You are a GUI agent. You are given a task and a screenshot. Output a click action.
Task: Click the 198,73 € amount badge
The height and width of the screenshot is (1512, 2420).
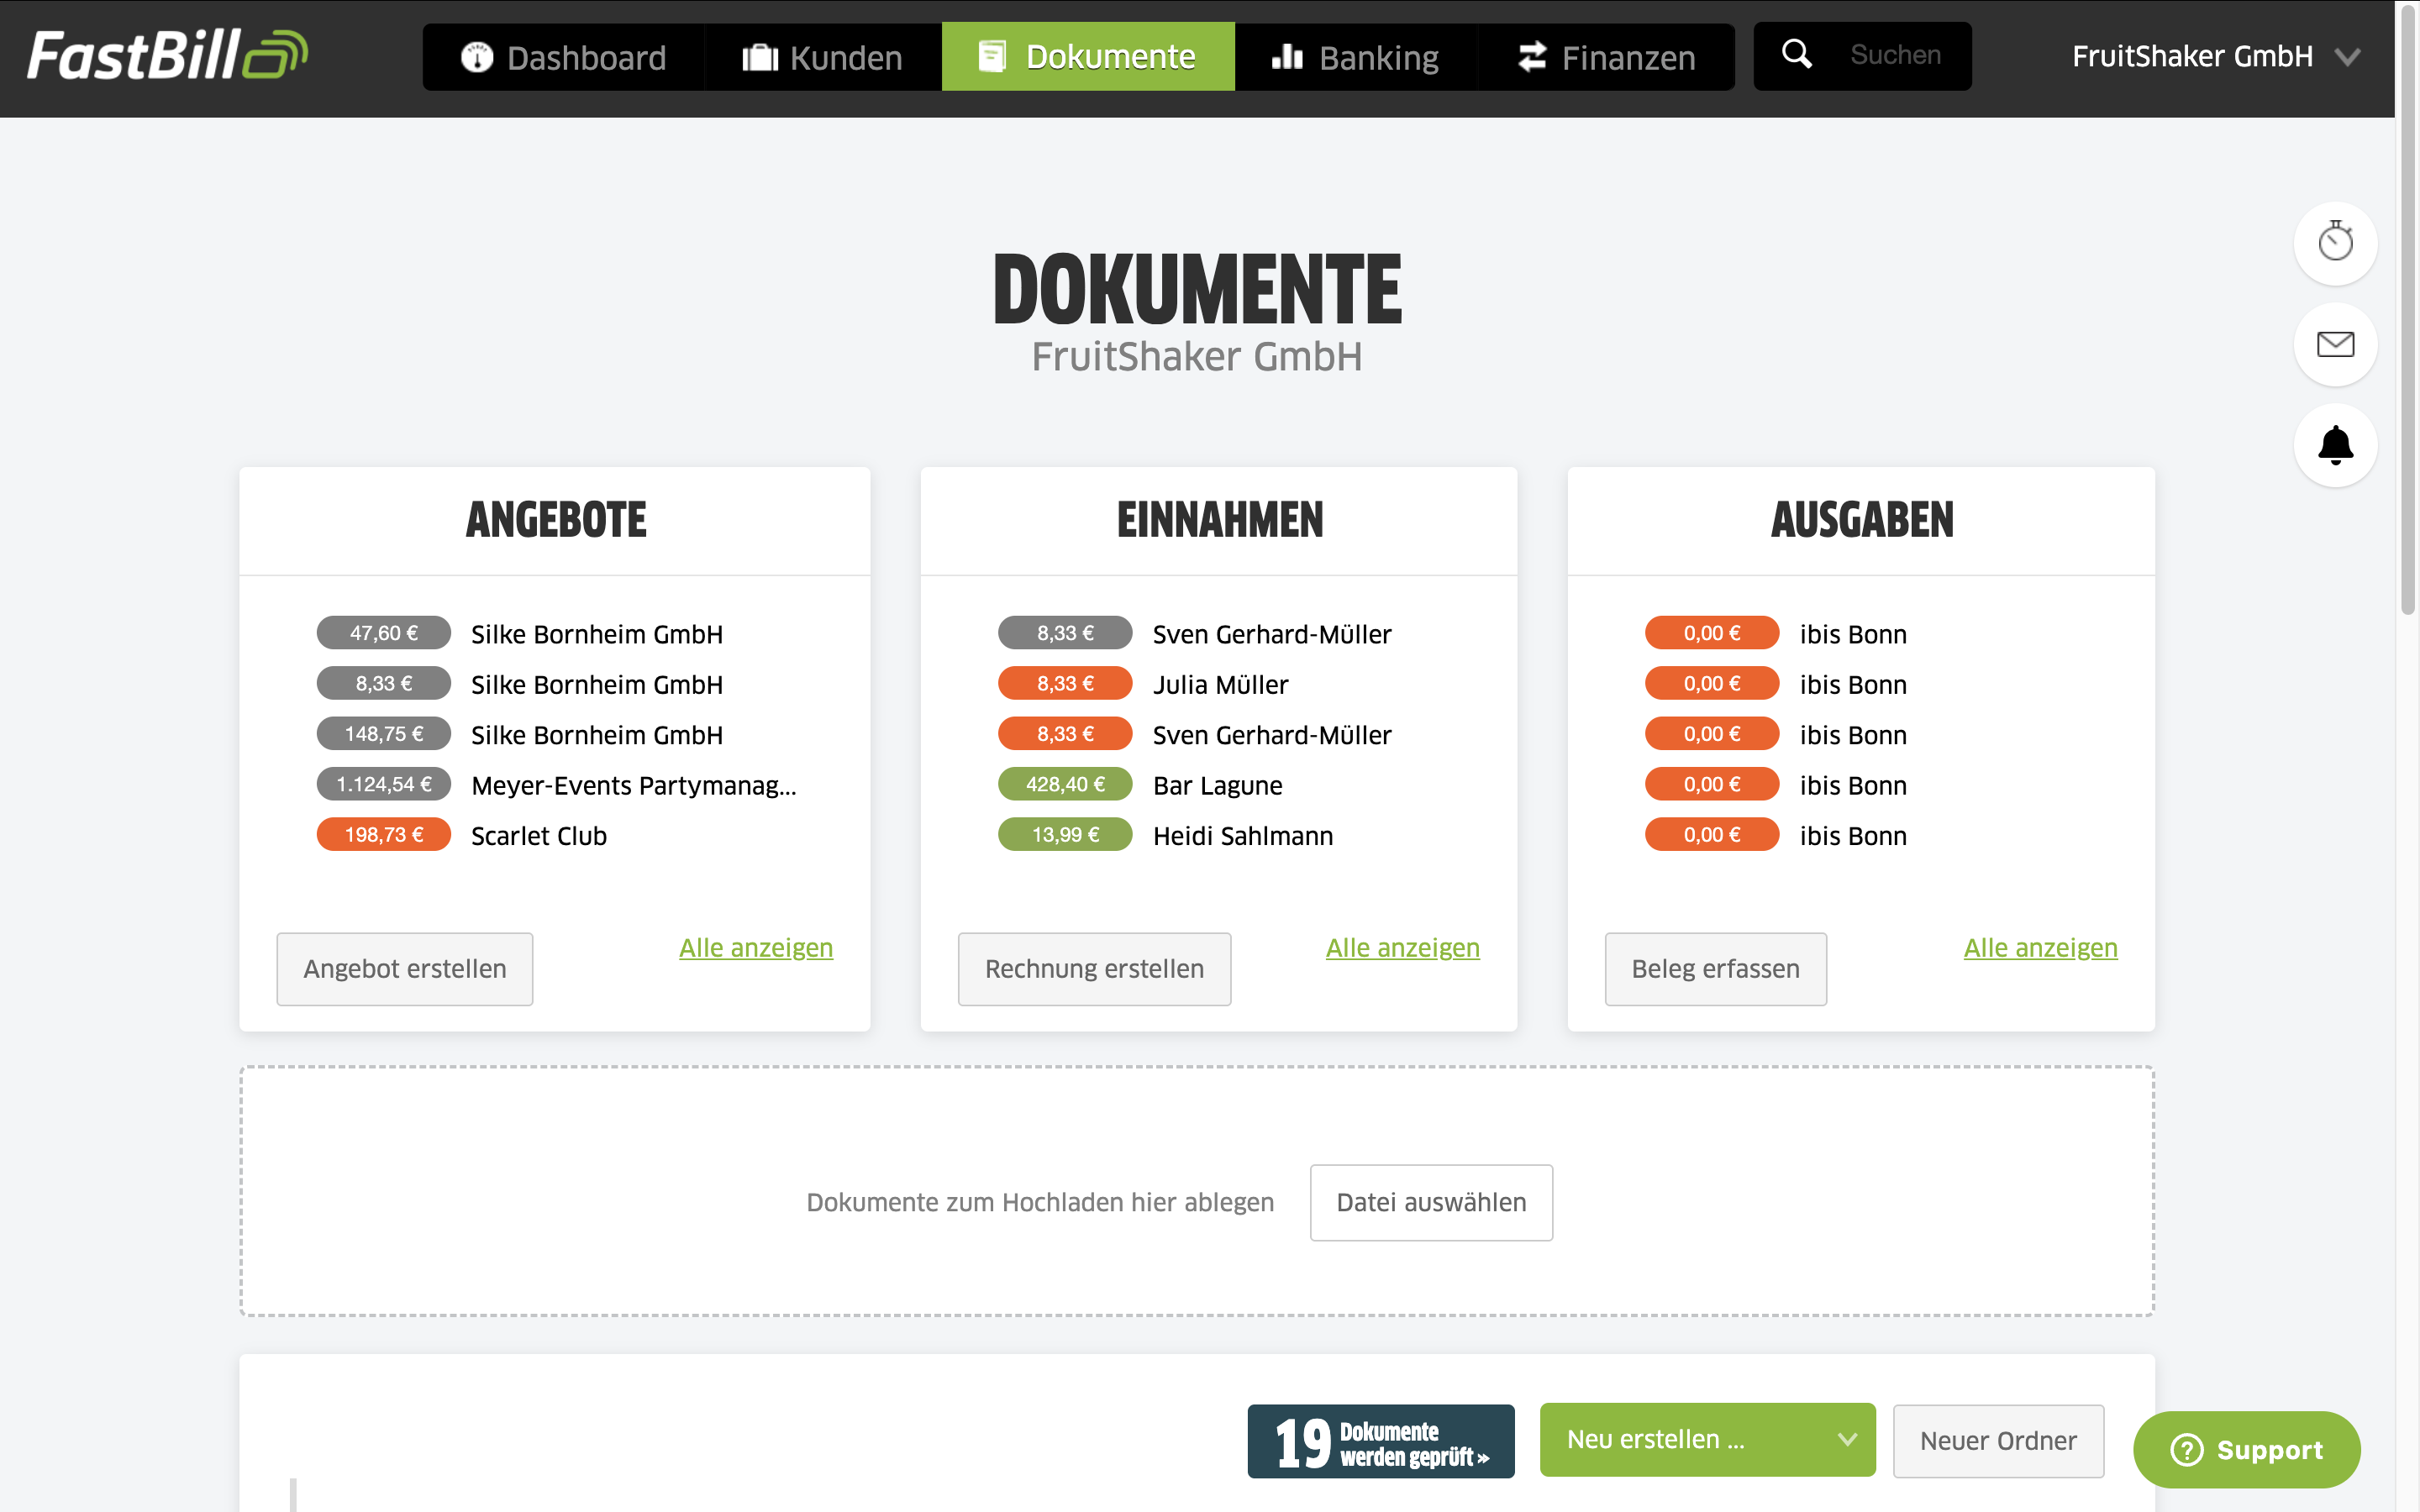384,834
